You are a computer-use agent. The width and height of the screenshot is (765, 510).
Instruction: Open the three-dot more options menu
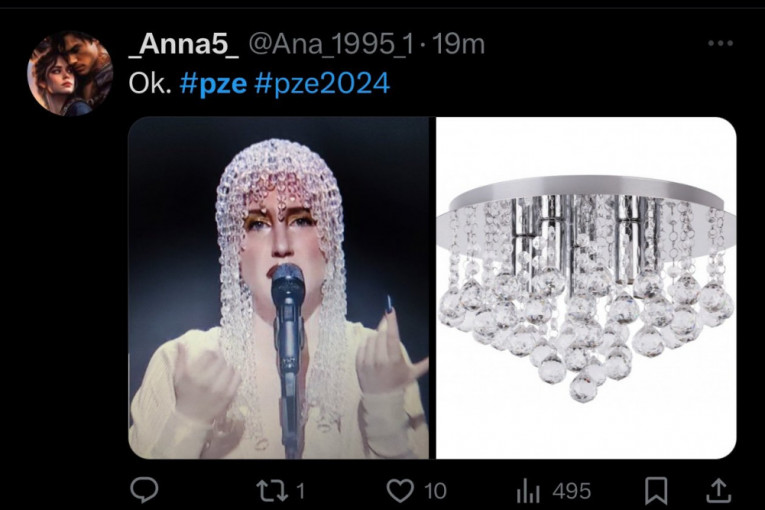point(720,44)
